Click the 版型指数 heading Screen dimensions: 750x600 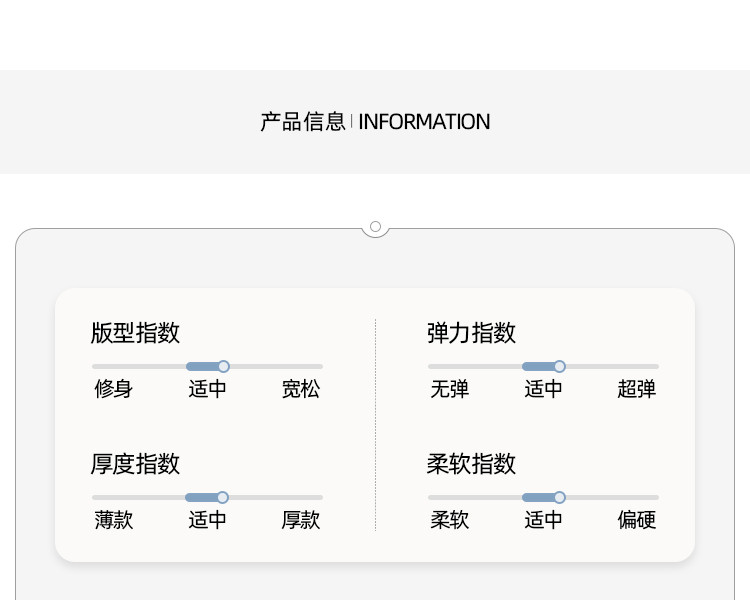tap(135, 333)
